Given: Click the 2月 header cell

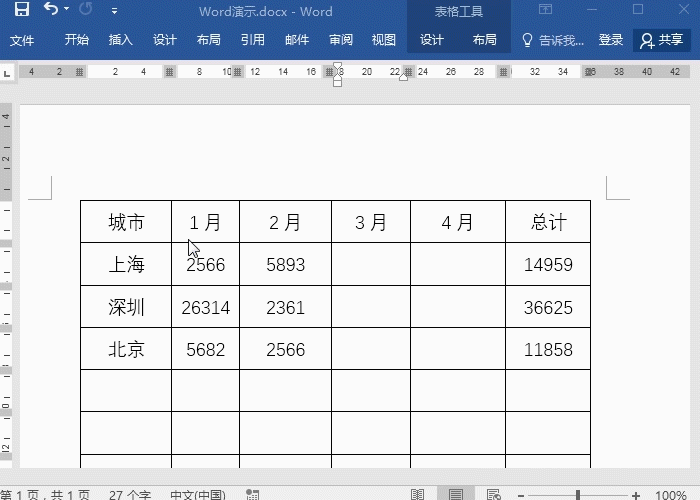Looking at the screenshot, I should tap(285, 222).
